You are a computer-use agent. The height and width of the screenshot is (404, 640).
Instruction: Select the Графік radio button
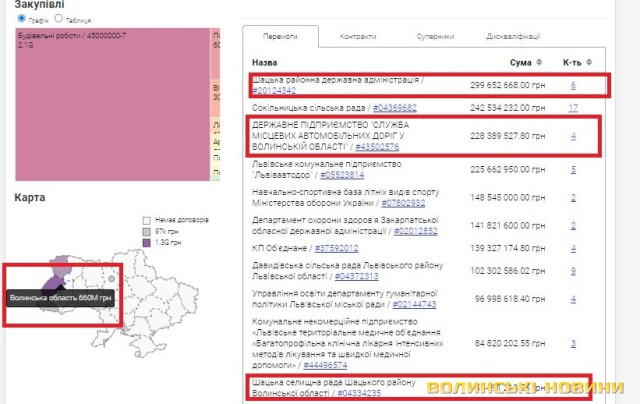coord(23,18)
